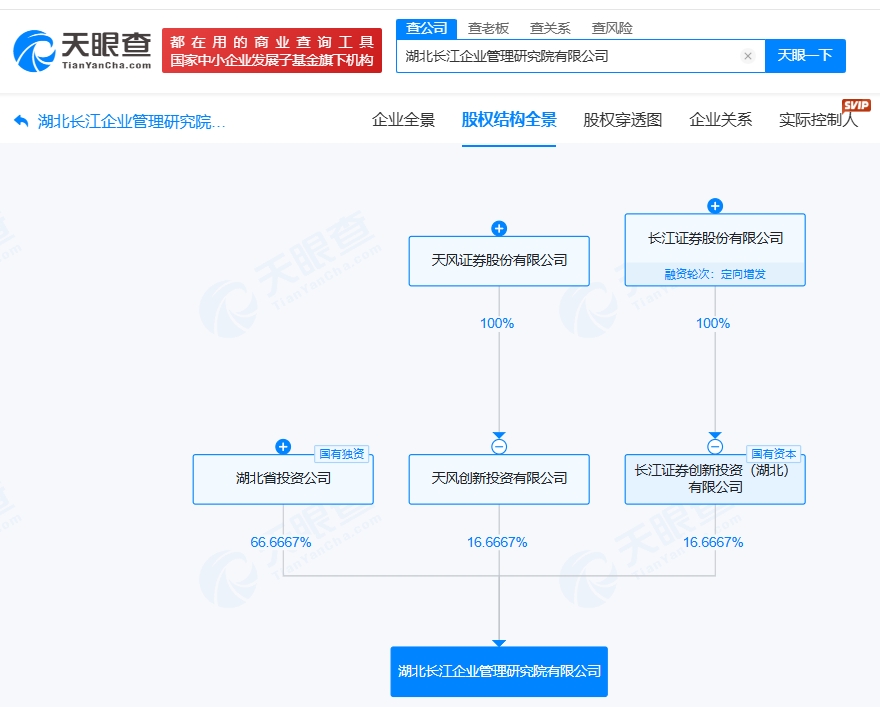Image resolution: width=880 pixels, height=707 pixels.
Task: Click the red banner advertisement image
Action: (x=272, y=51)
